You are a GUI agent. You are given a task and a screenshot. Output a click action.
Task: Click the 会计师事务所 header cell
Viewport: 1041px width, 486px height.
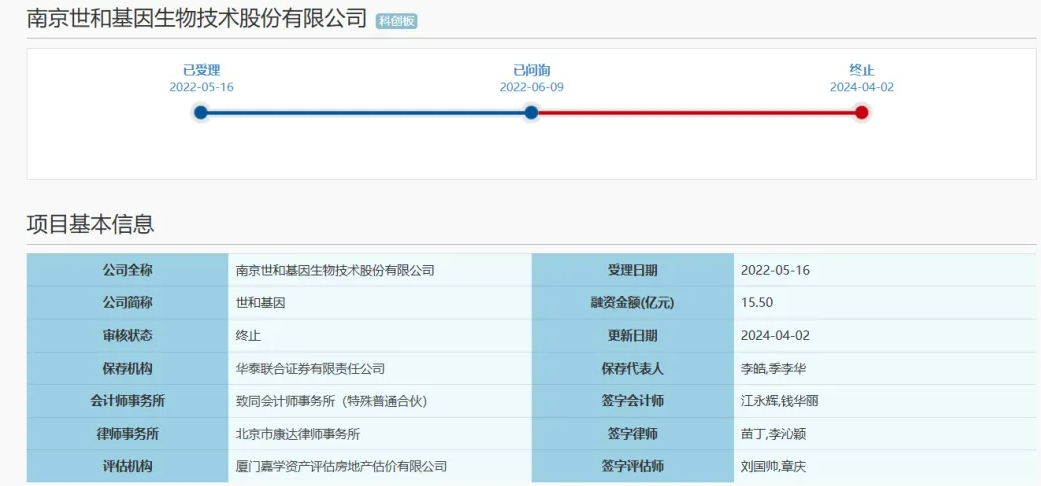127,401
